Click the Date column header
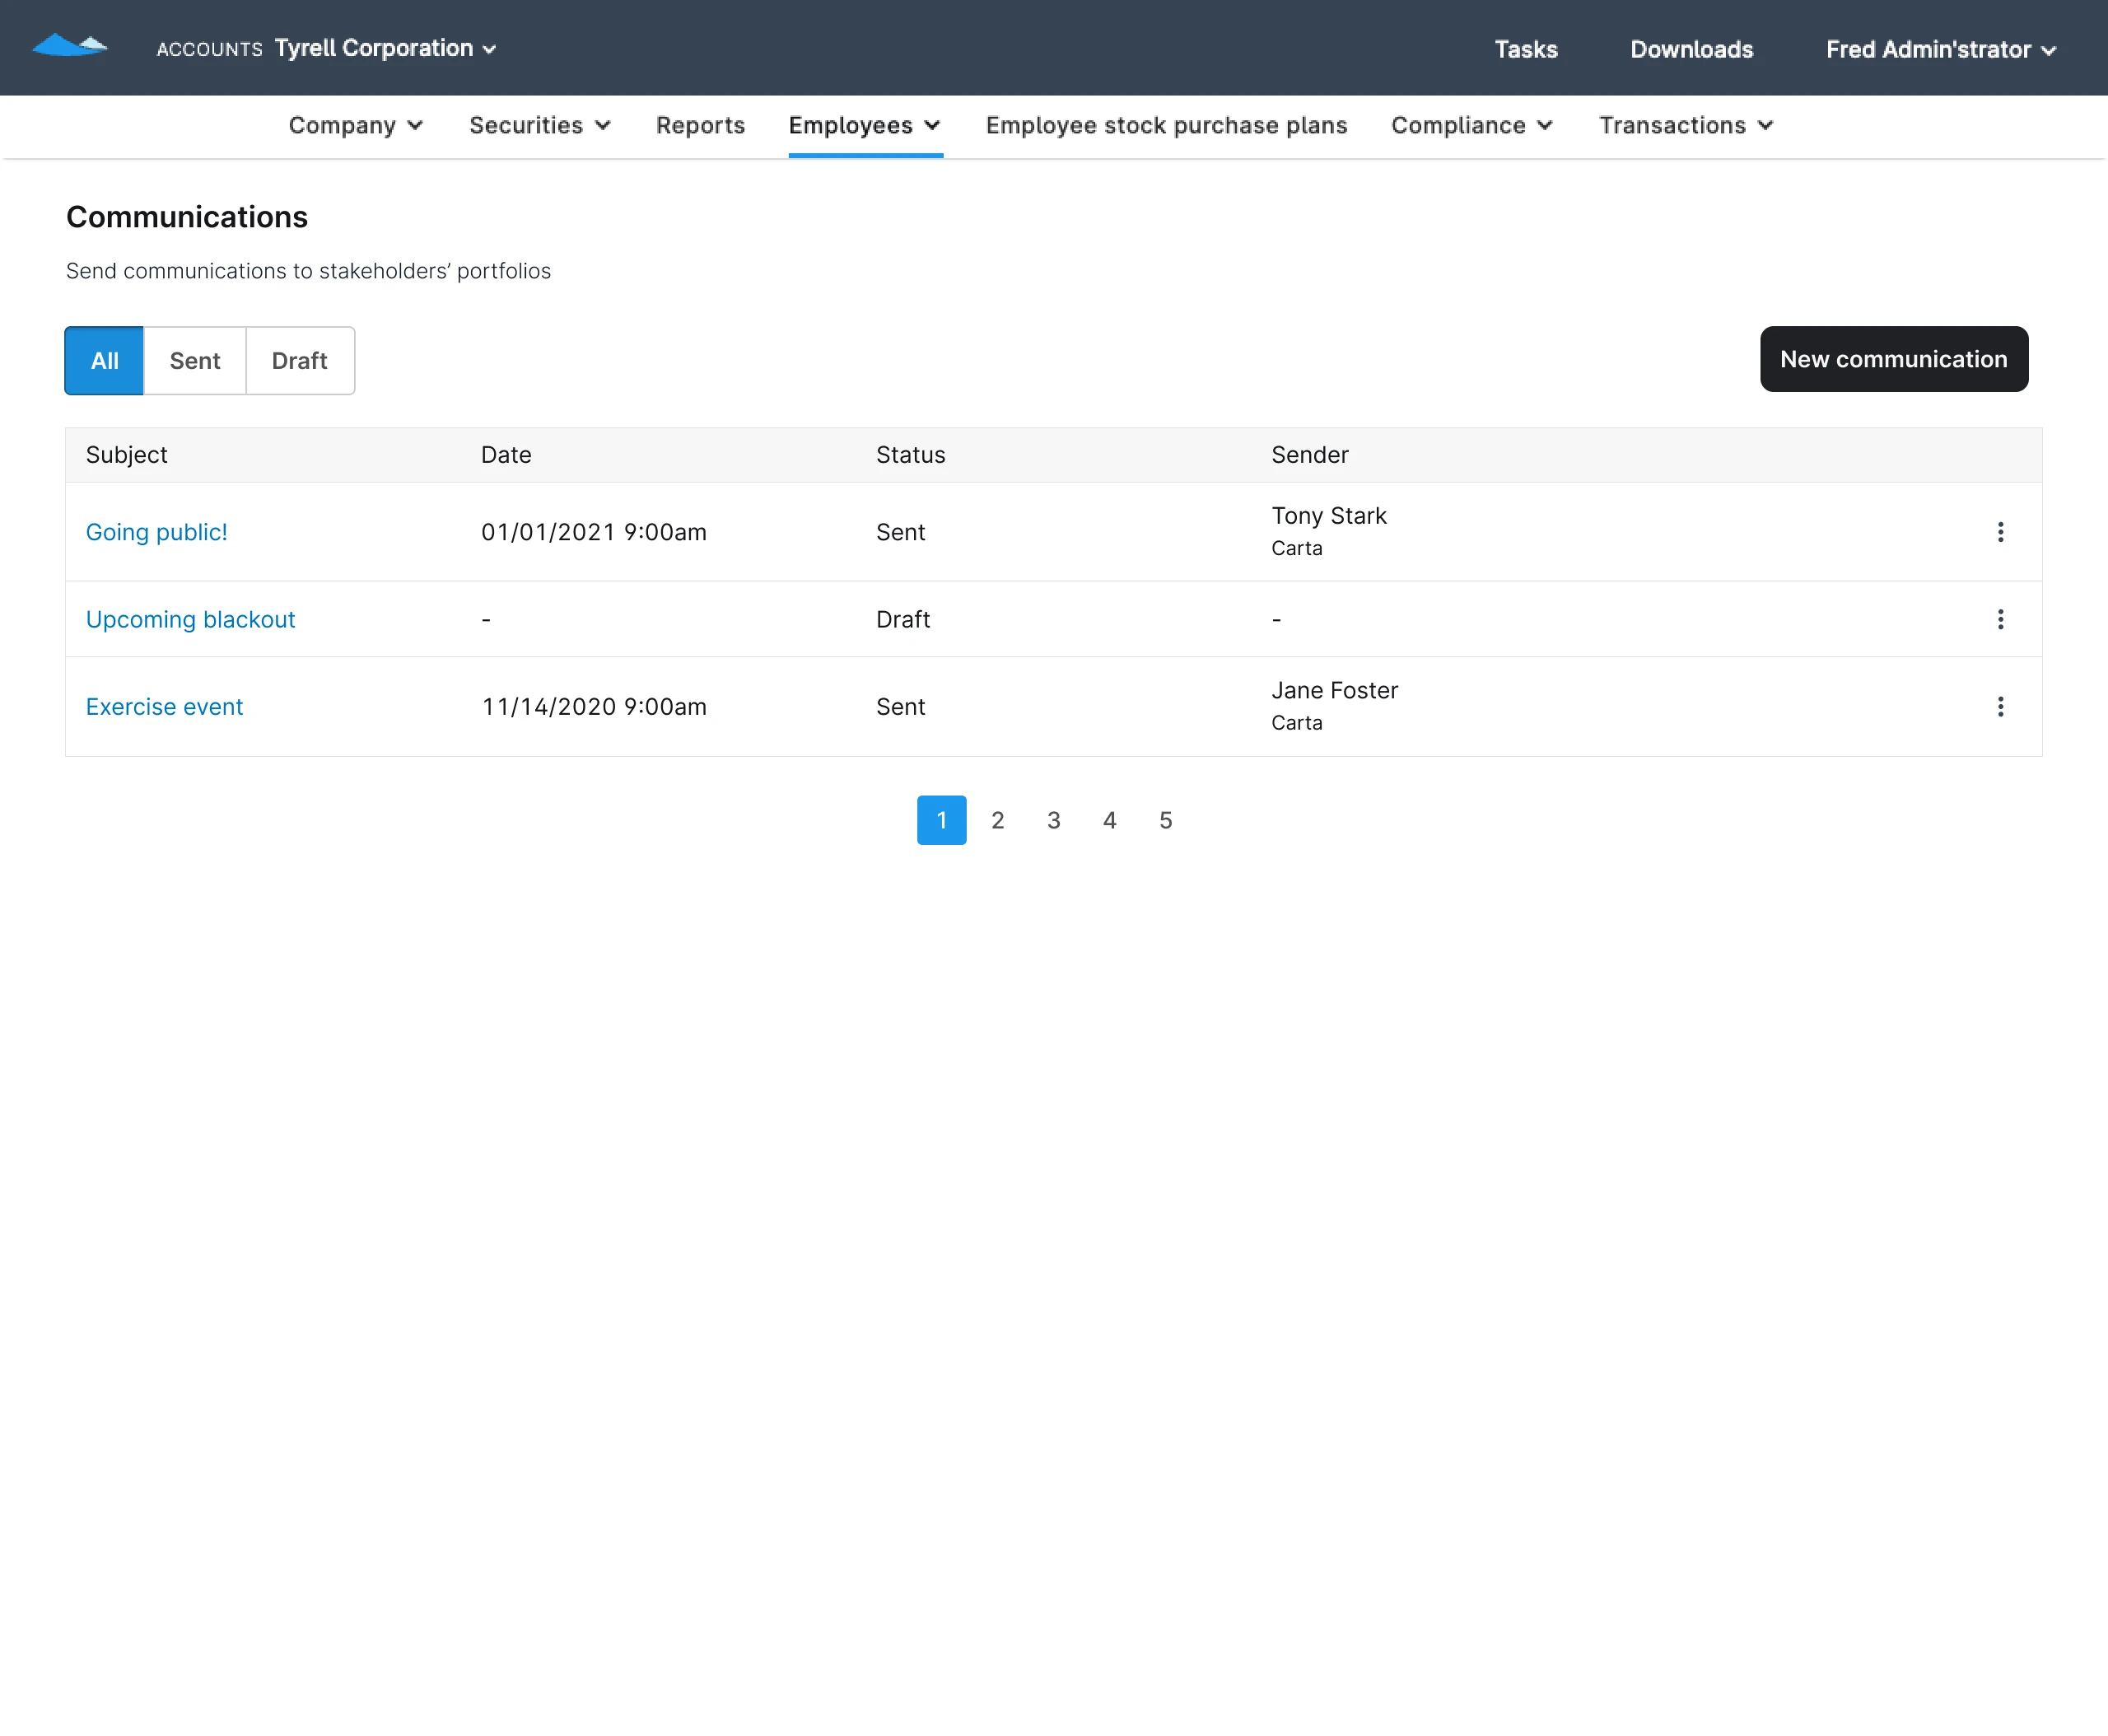 pos(506,455)
